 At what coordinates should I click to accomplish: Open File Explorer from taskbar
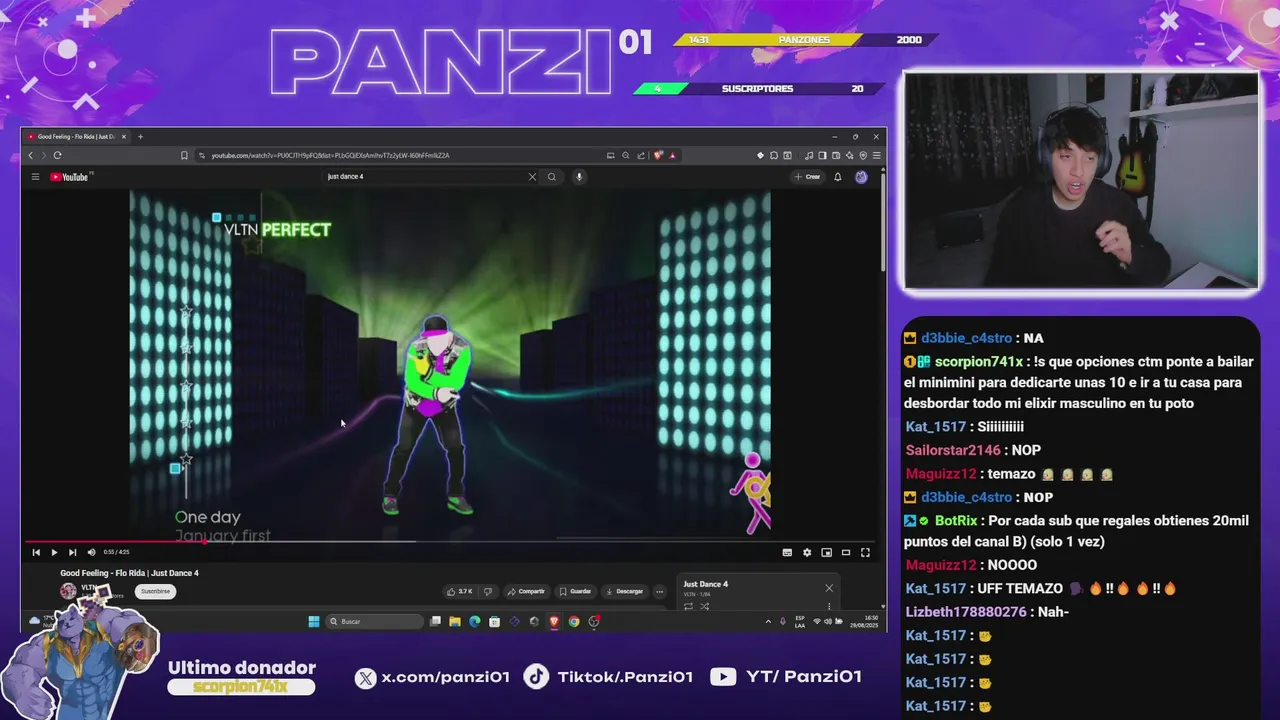(455, 621)
